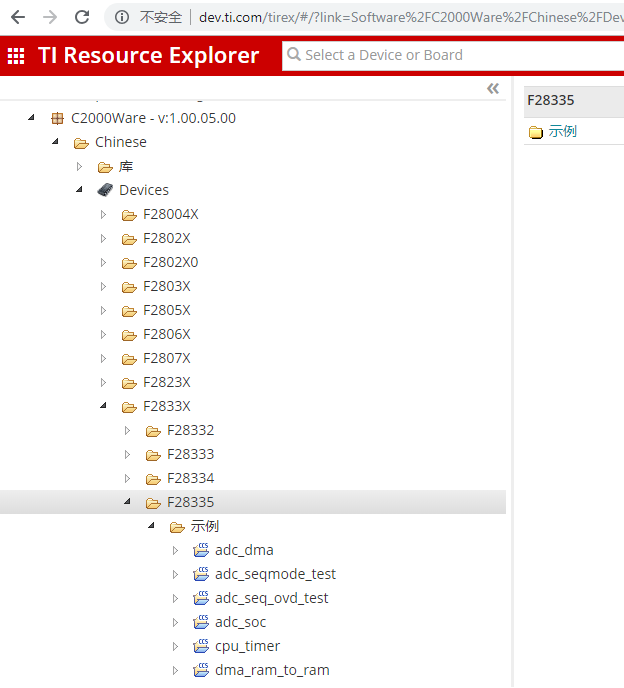Expand the F2802X0 folder arrow
The width and height of the screenshot is (624, 688).
click(x=103, y=262)
